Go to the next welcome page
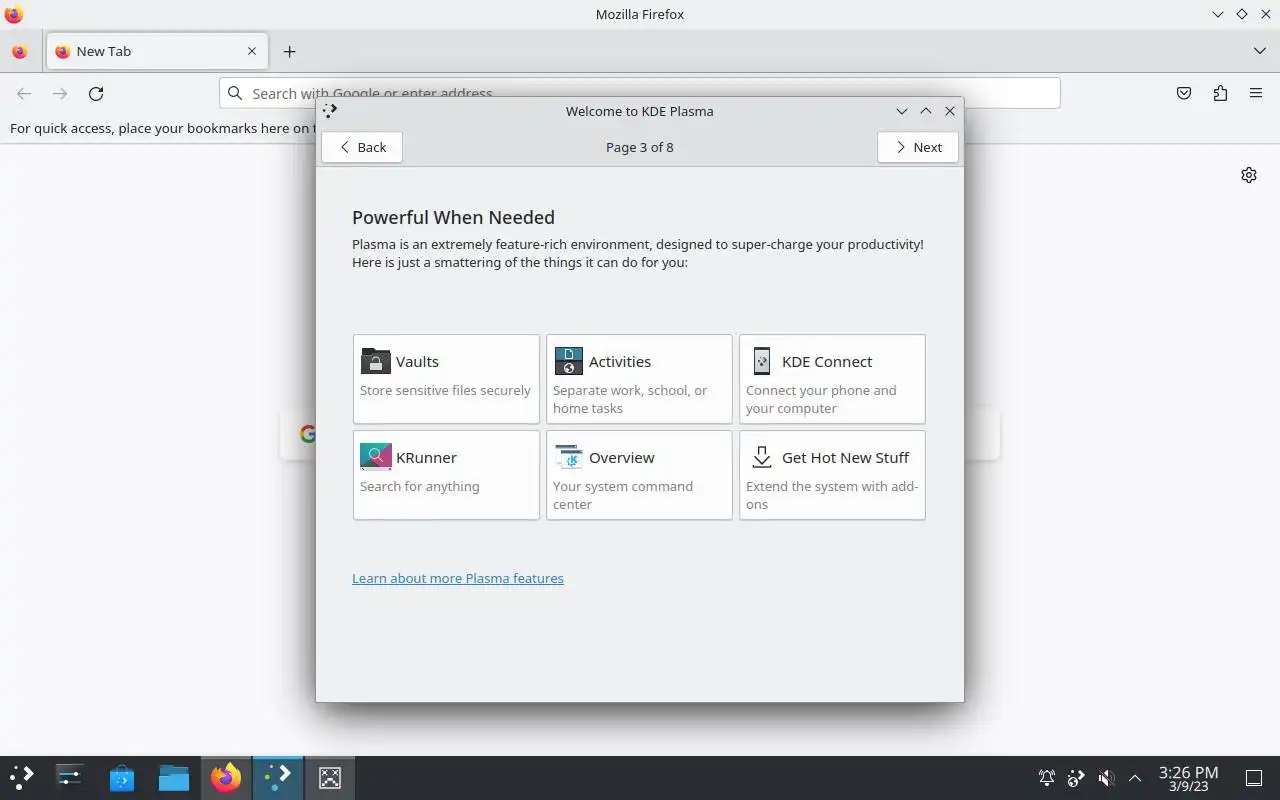The image size is (1280, 800). 918,147
